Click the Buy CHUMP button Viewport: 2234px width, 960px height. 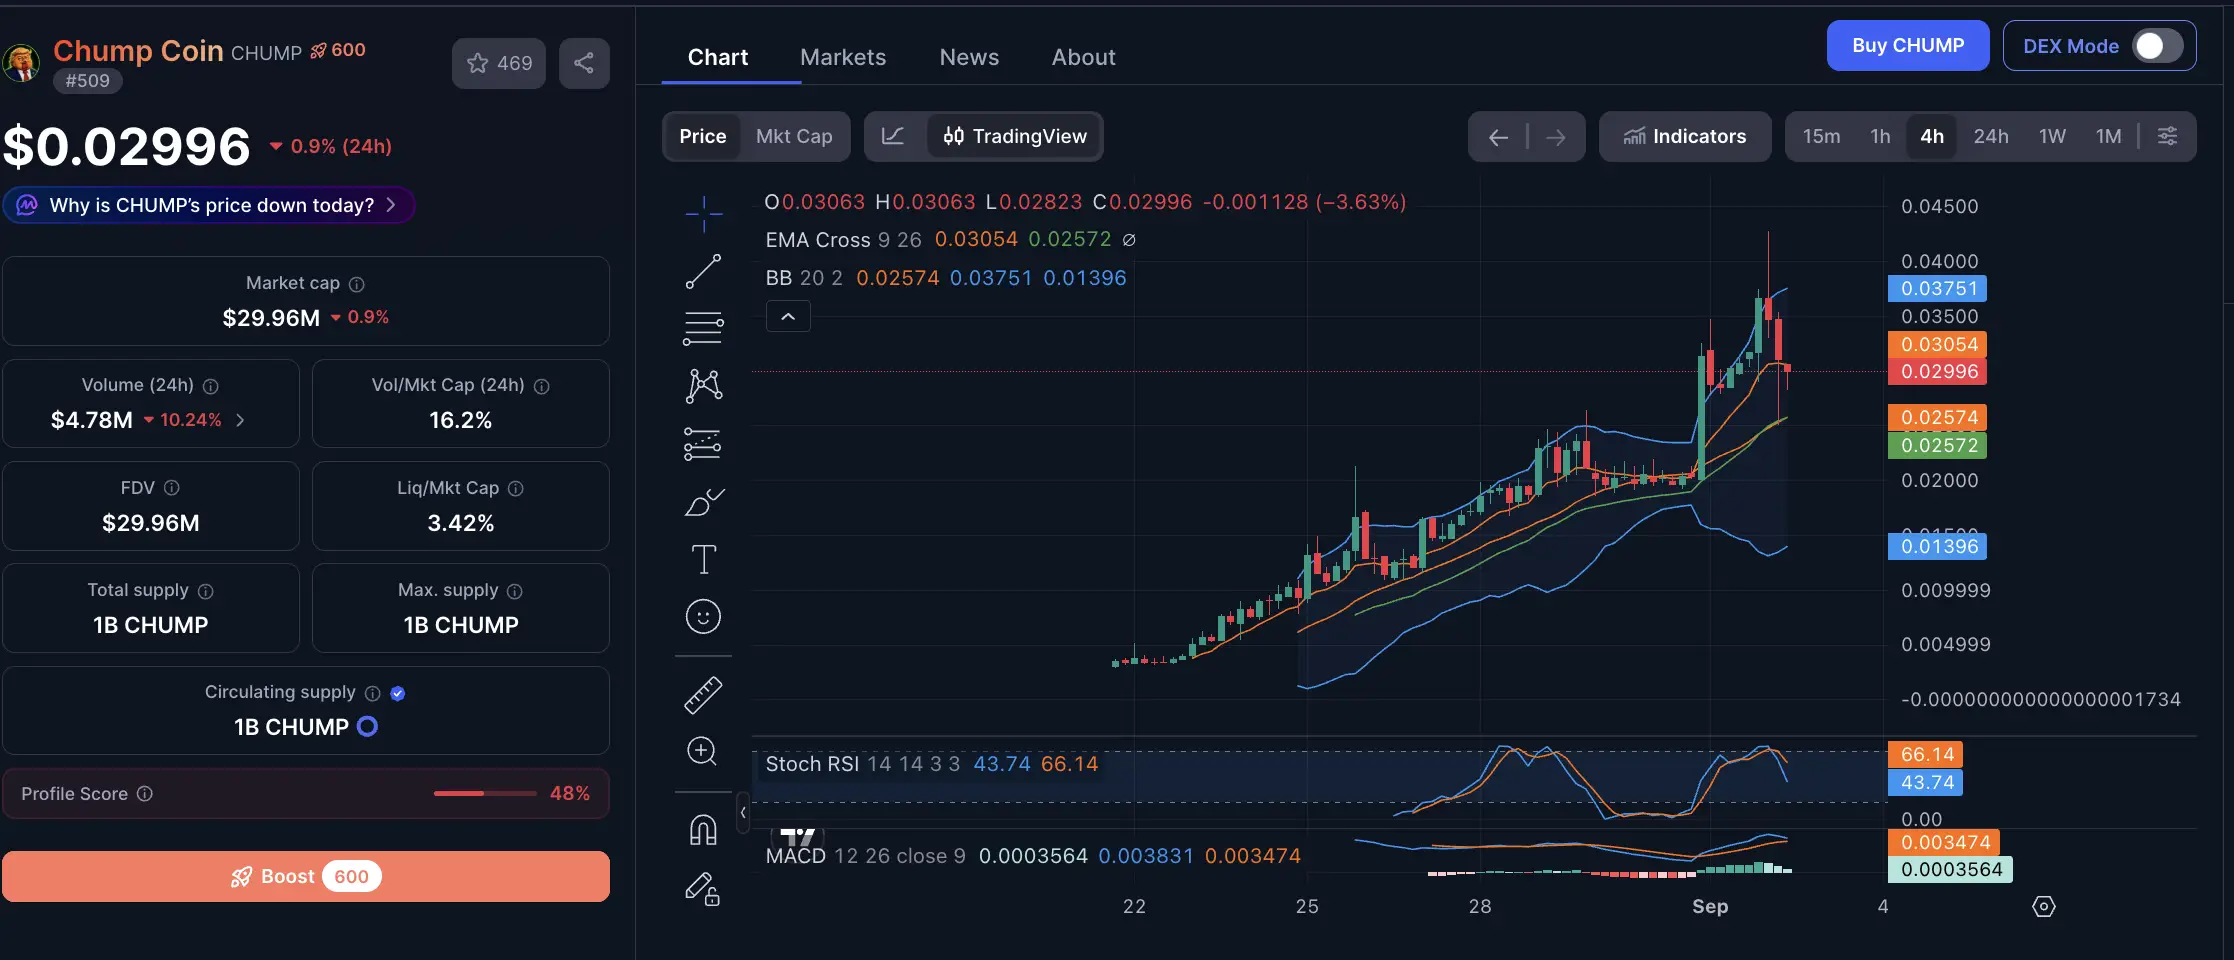tap(1908, 45)
